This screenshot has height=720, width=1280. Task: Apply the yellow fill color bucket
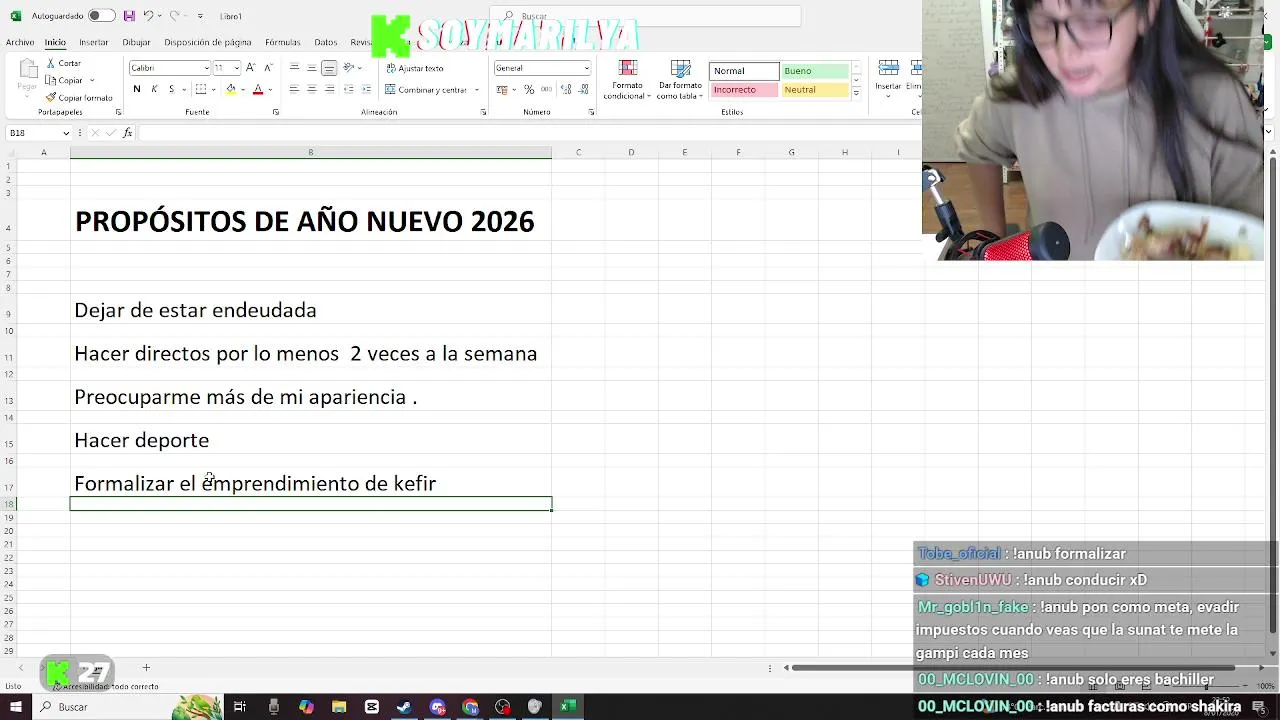[x=231, y=89]
